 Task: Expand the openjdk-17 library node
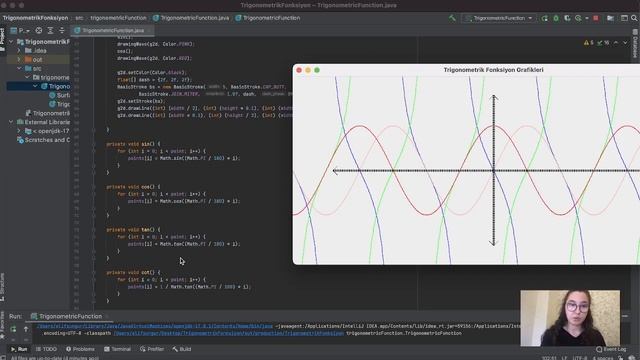coord(19,131)
